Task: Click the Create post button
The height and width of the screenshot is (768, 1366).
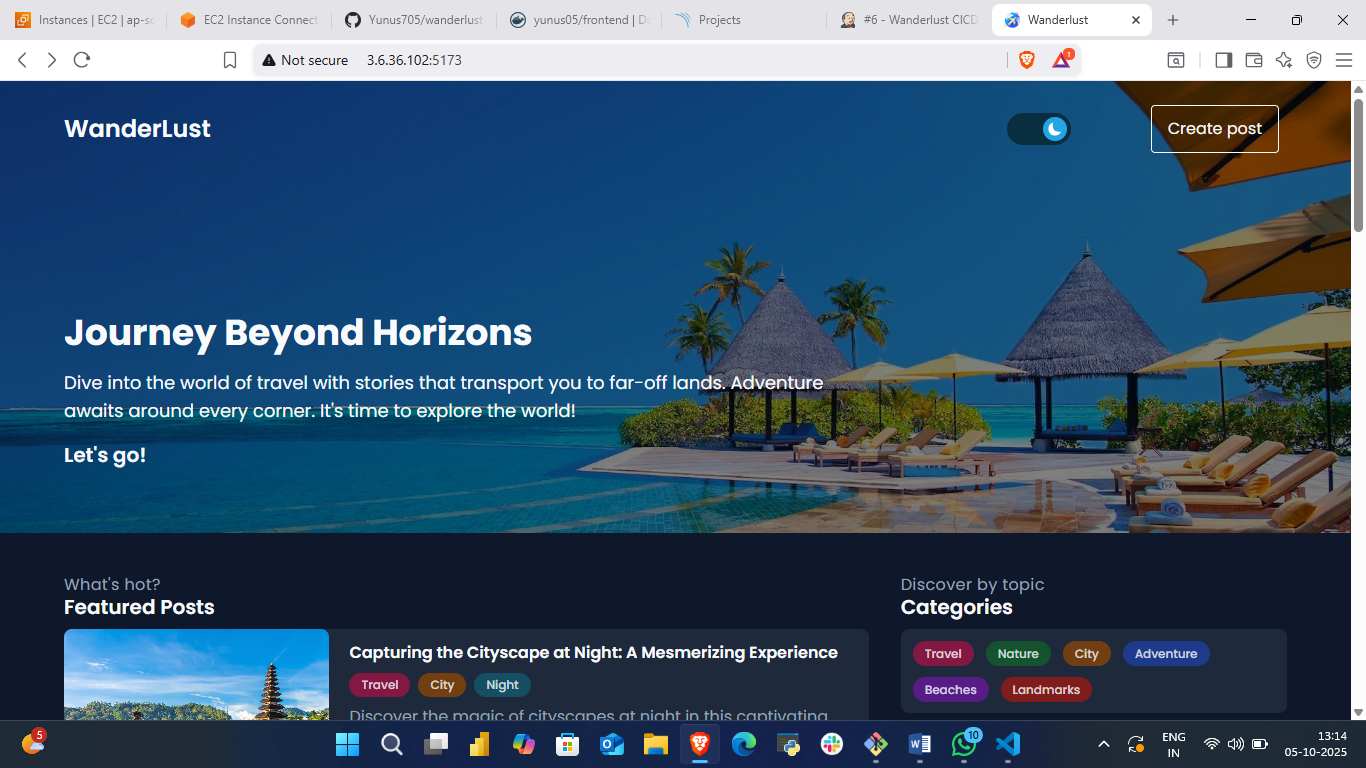Action: pos(1214,129)
